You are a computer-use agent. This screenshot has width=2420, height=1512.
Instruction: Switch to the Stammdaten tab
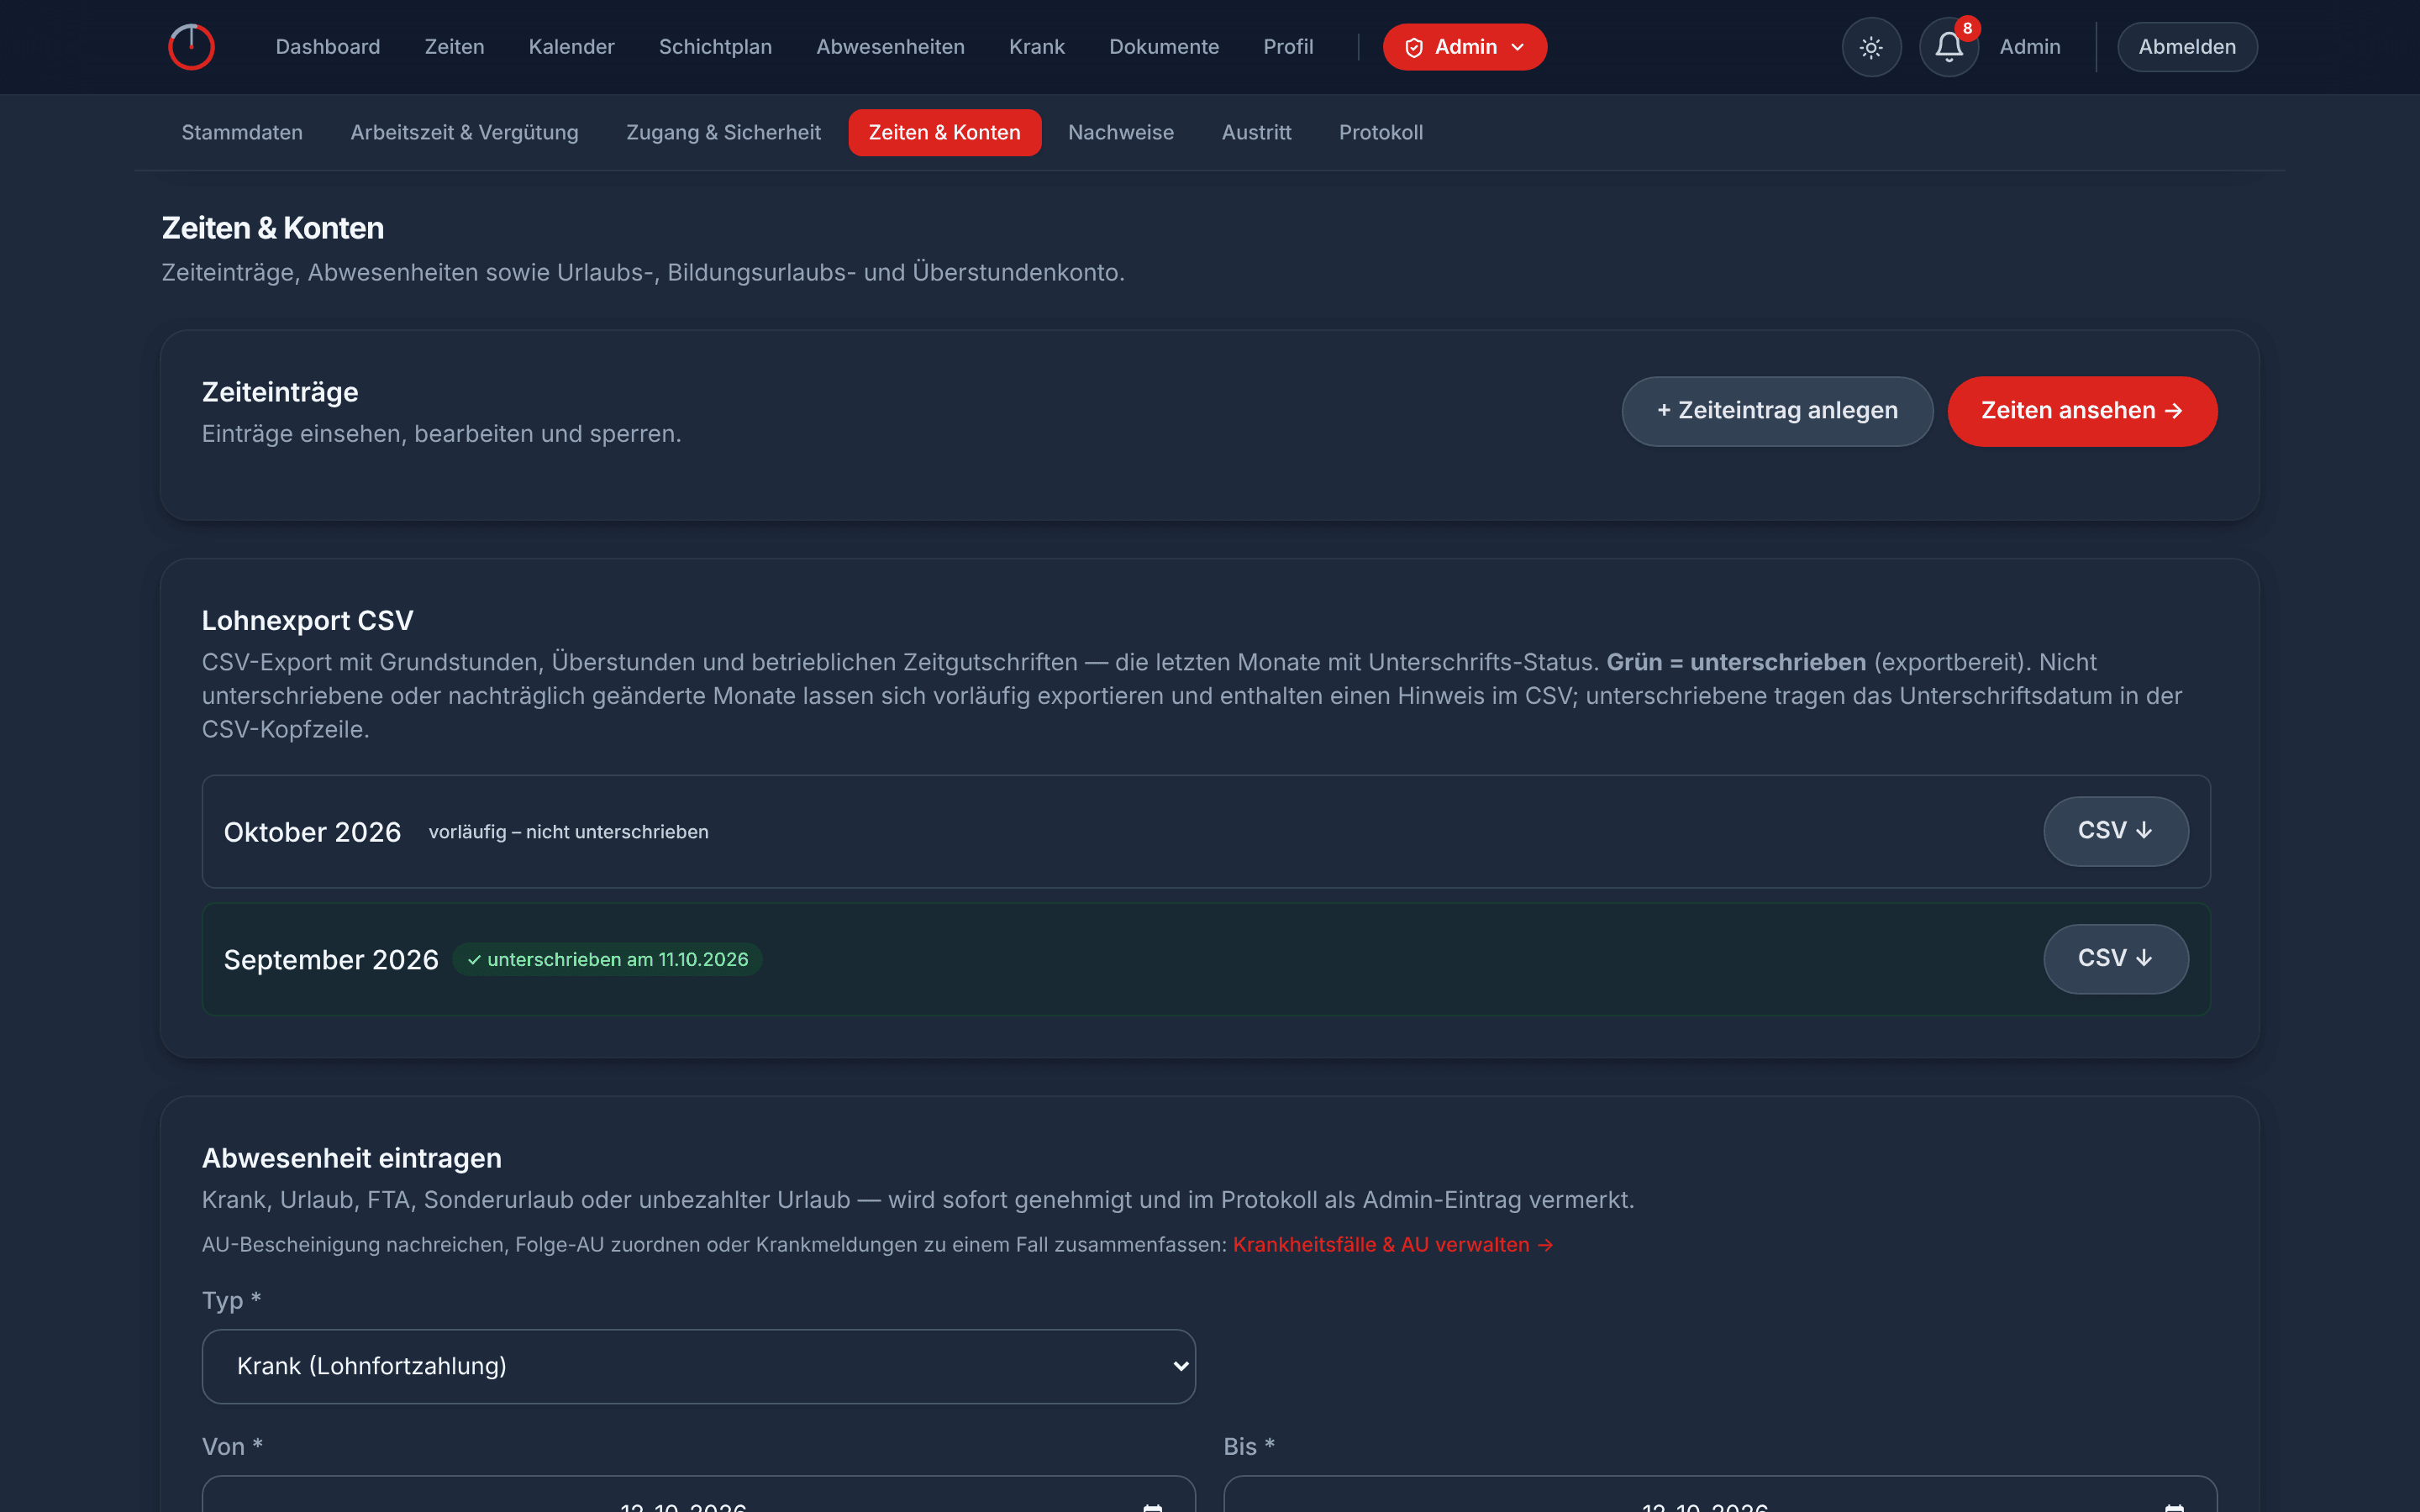[x=242, y=132]
